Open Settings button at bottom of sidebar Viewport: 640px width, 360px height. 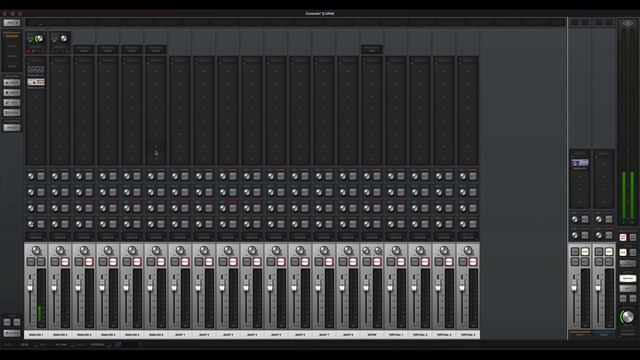tap(12, 333)
